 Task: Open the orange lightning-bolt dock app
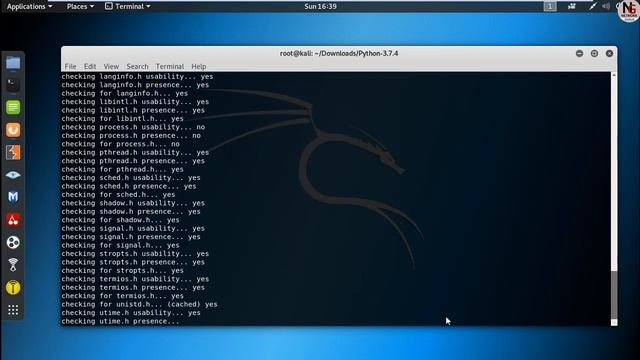pos(13,153)
